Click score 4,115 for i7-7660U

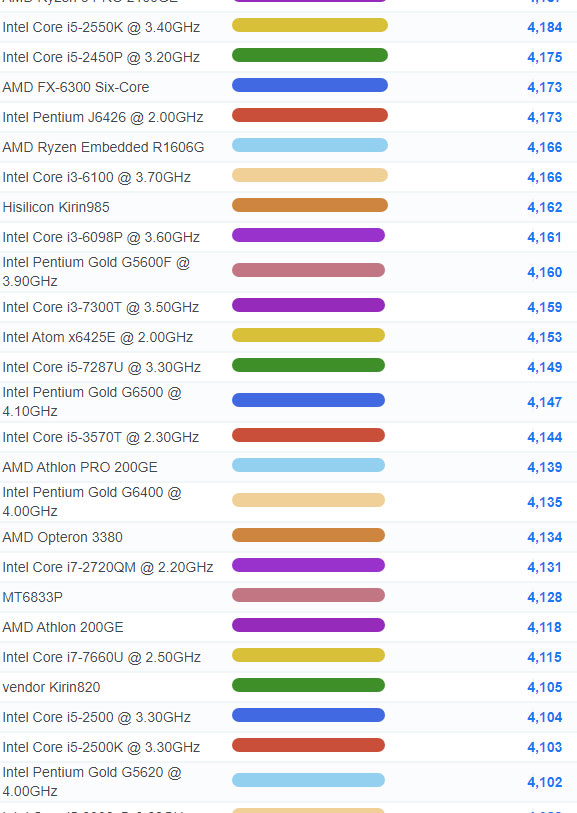coord(544,658)
